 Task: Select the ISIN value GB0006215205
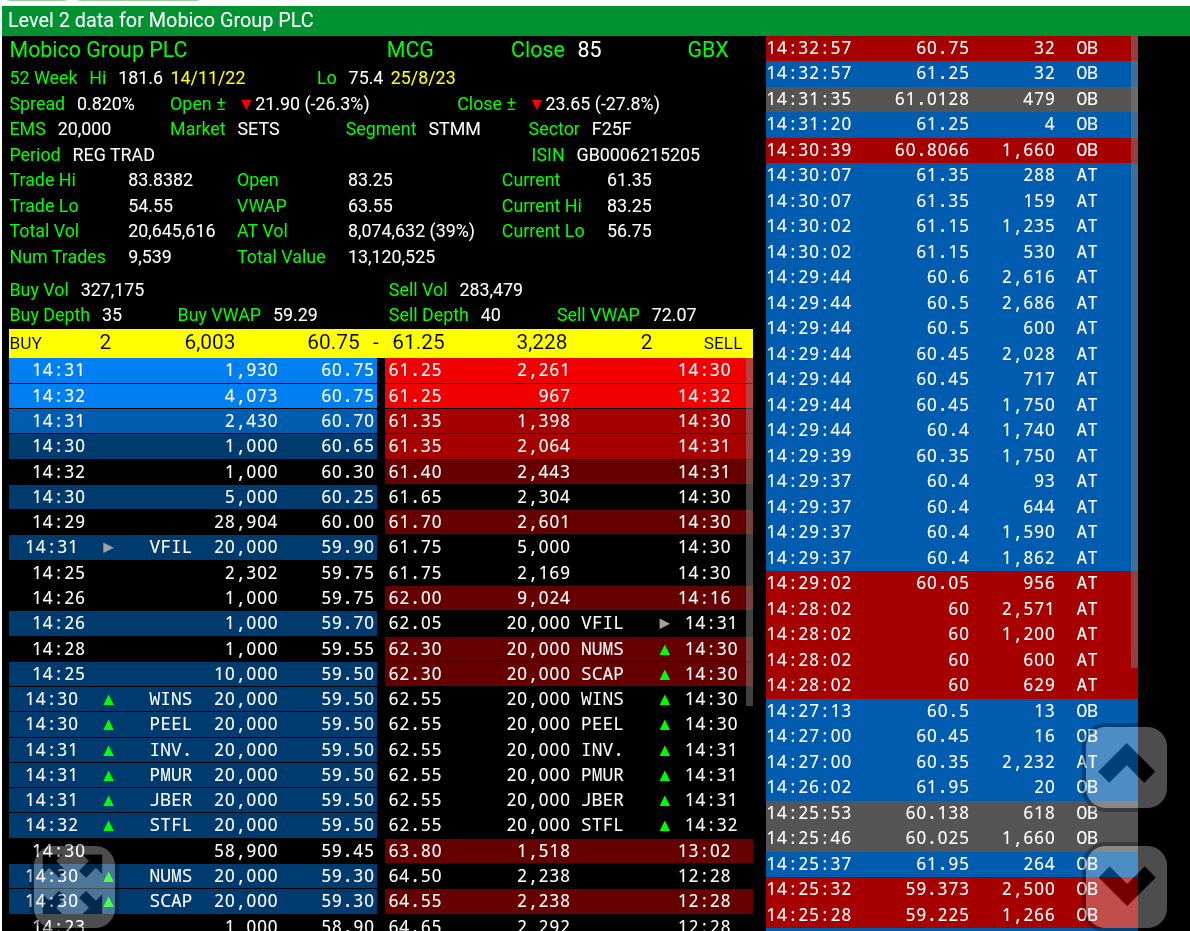638,155
